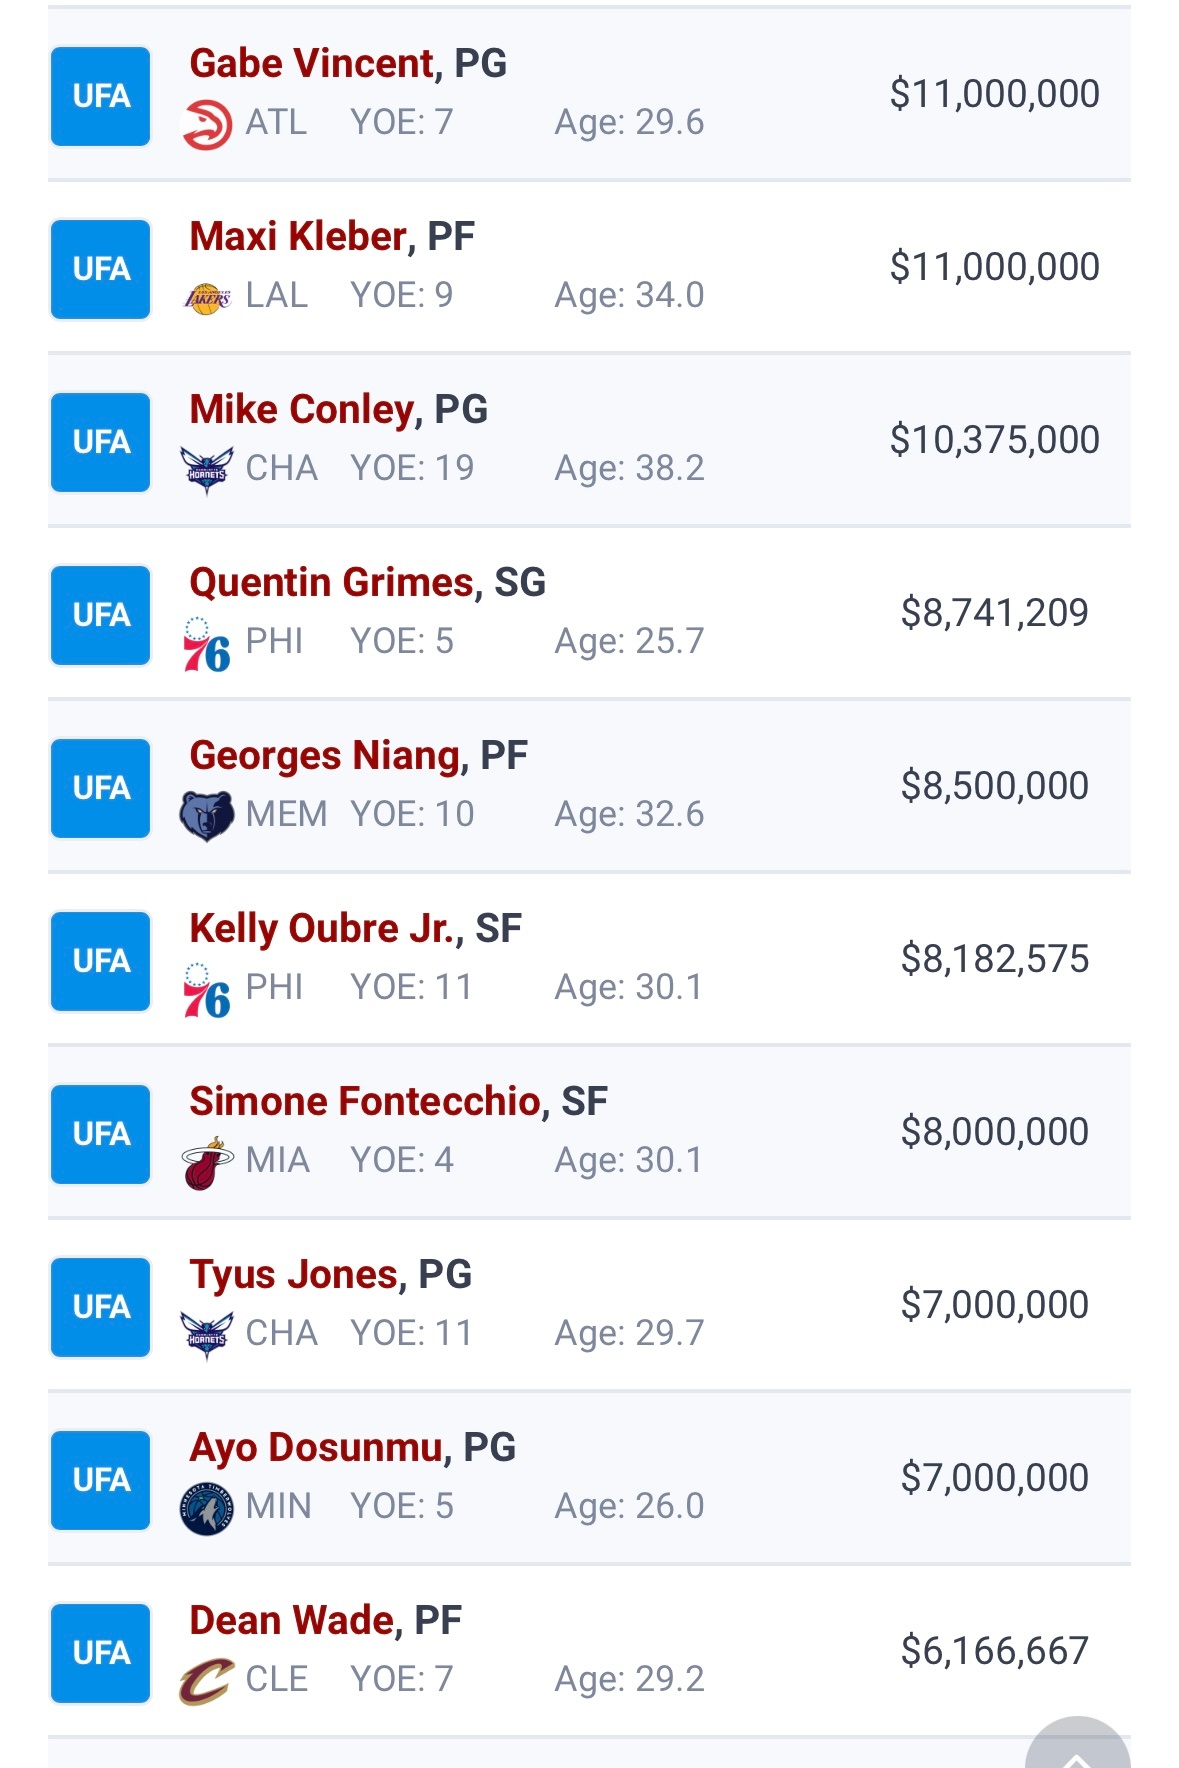1179x1768 pixels.
Task: Open Quentin Grimes player link
Action: click(x=330, y=583)
